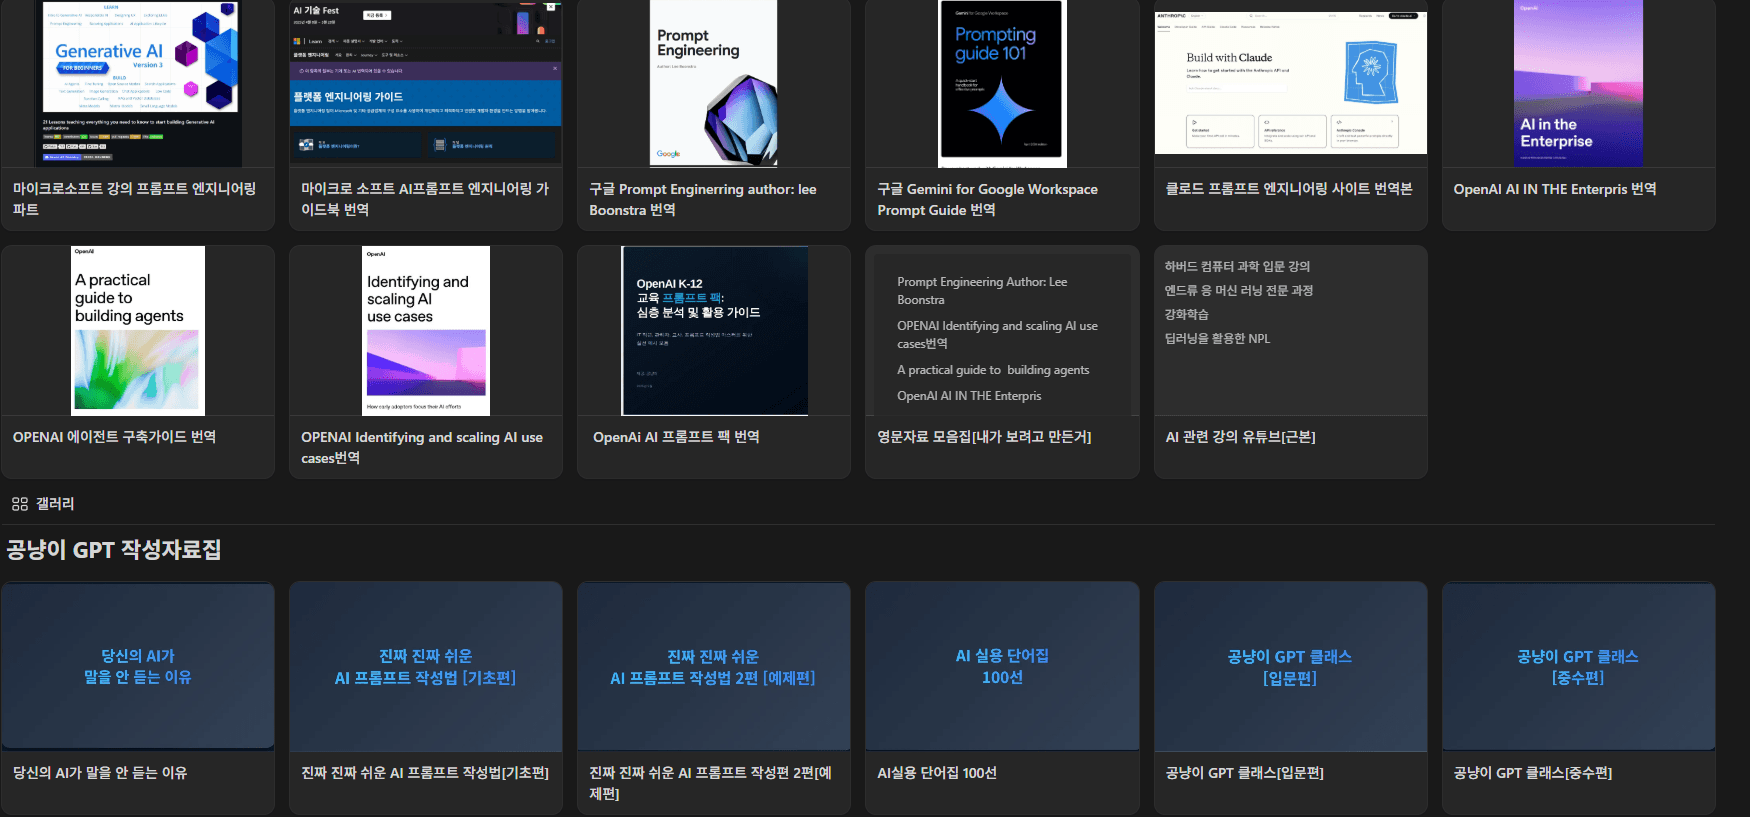Open the Generative AI for Beginners thumbnail

click(139, 83)
